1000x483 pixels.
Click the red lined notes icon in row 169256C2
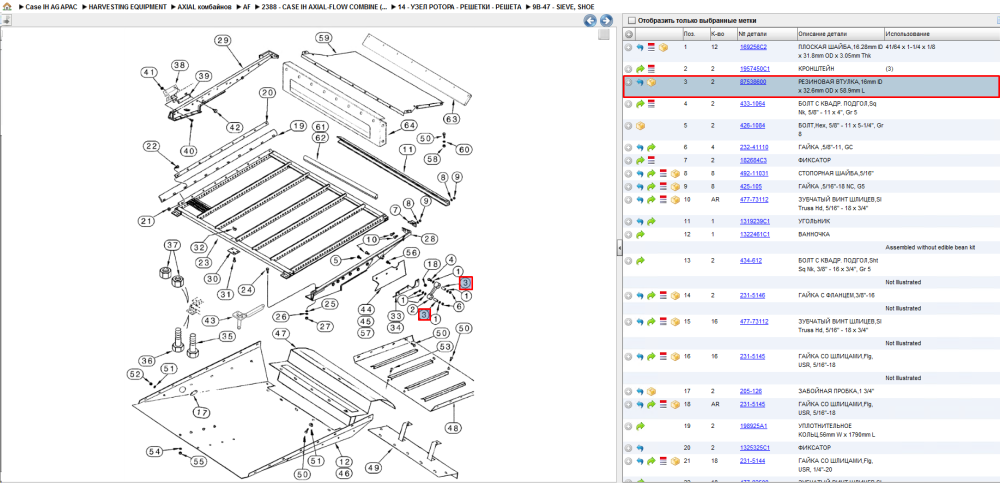652,47
